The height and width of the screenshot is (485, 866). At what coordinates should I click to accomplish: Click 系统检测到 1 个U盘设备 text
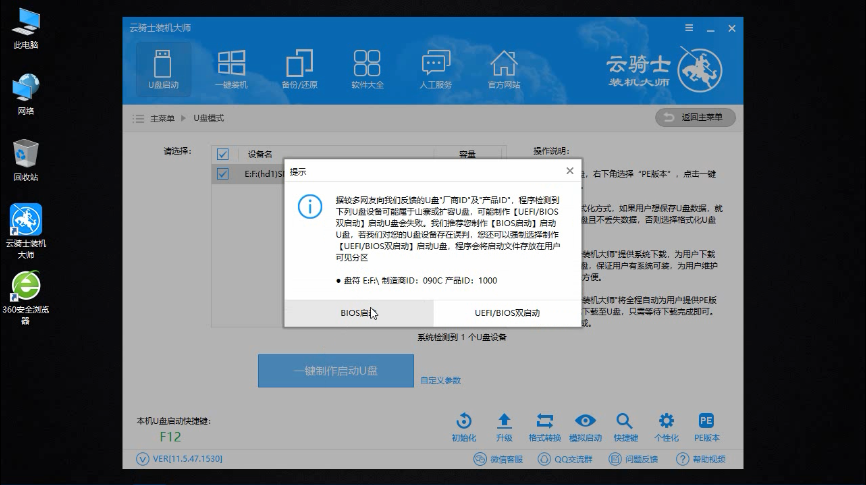[462, 337]
